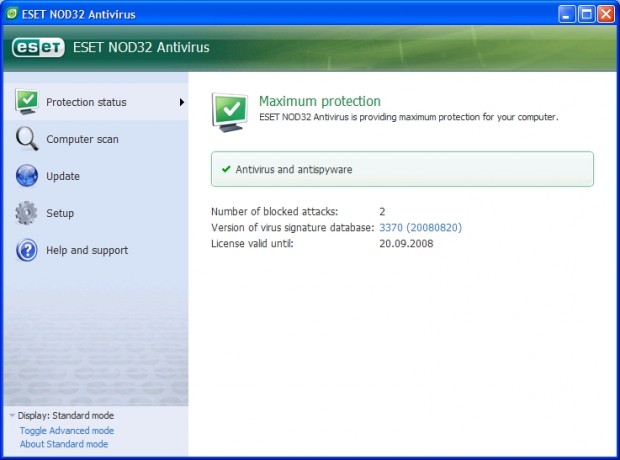This screenshot has height=460, width=620.
Task: Go to the Update section
Action: [96, 176]
